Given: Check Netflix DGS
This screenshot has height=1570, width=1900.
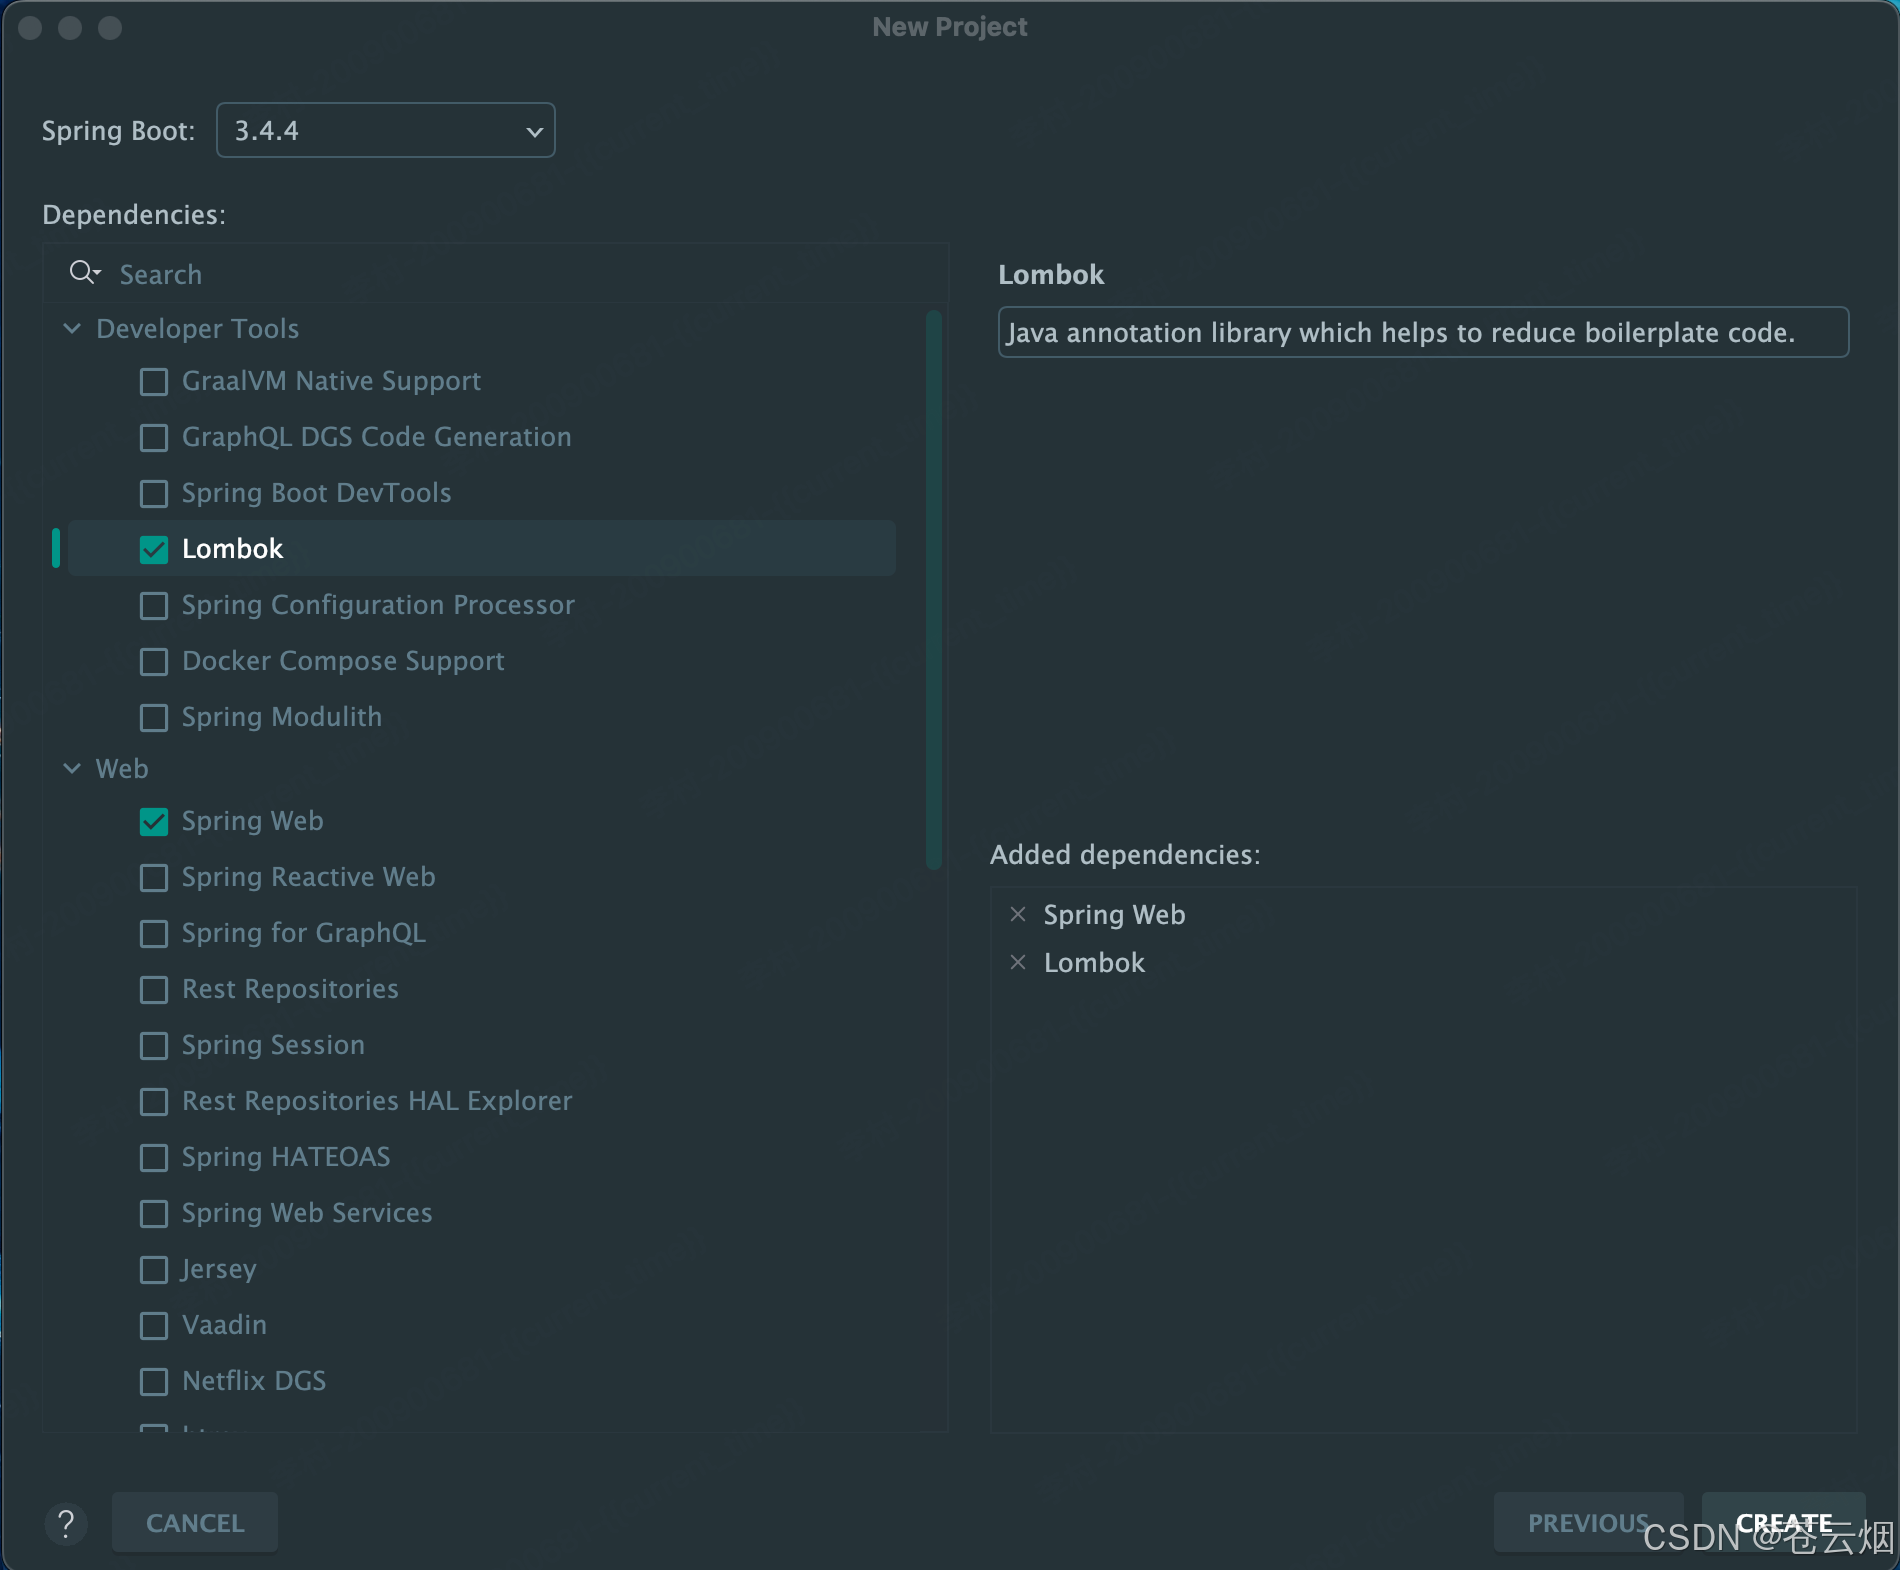Looking at the screenshot, I should [x=154, y=1382].
